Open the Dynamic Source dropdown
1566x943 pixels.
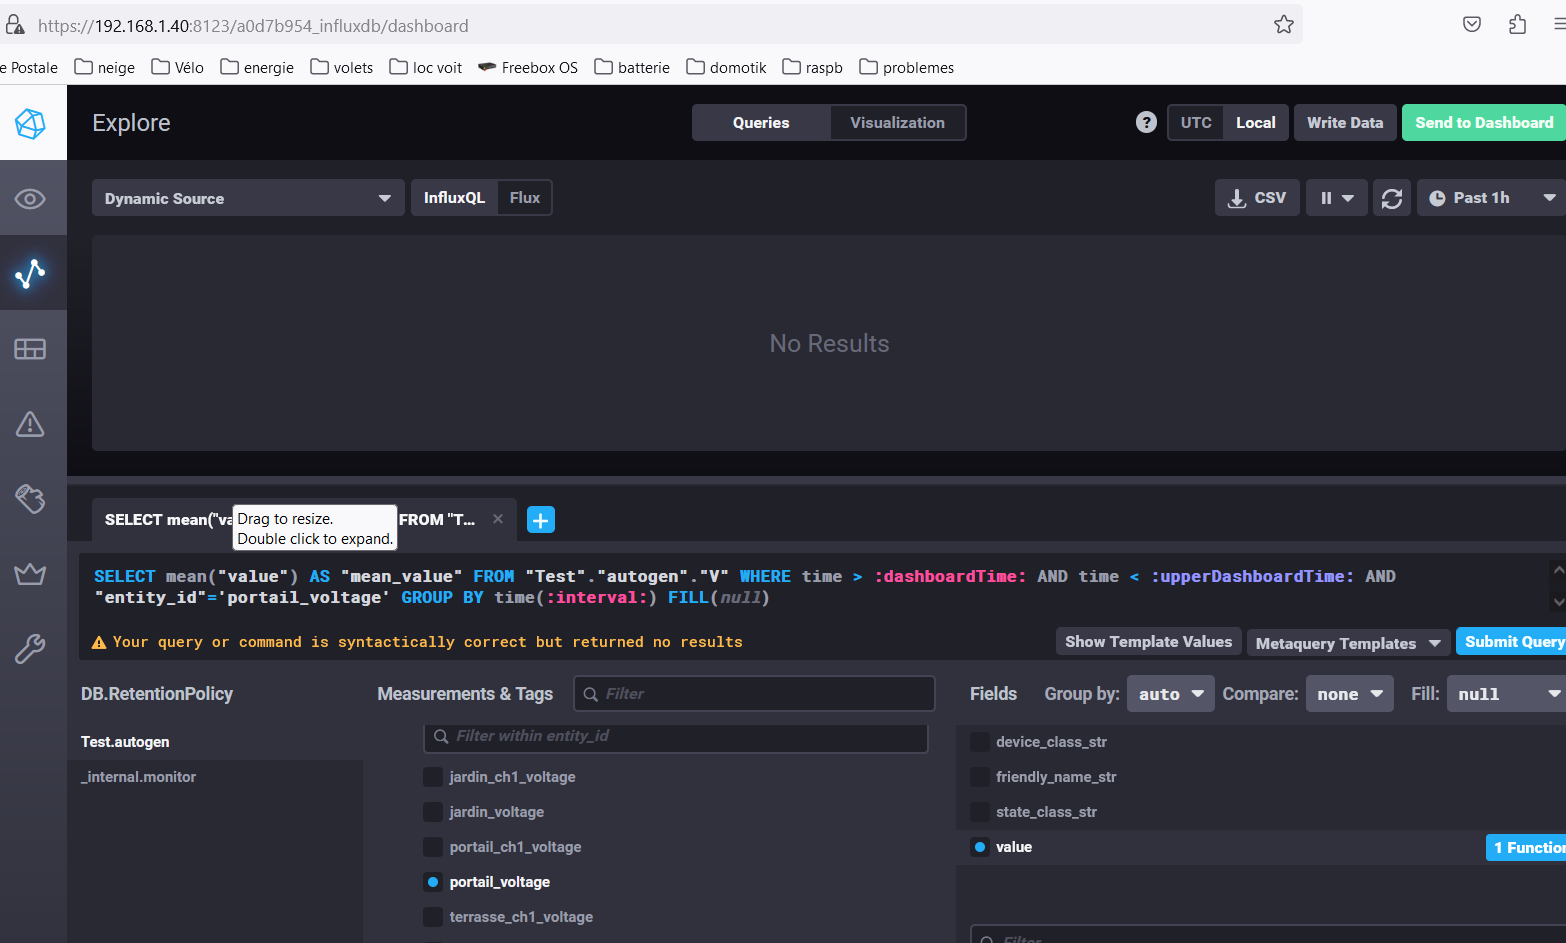pyautogui.click(x=247, y=198)
